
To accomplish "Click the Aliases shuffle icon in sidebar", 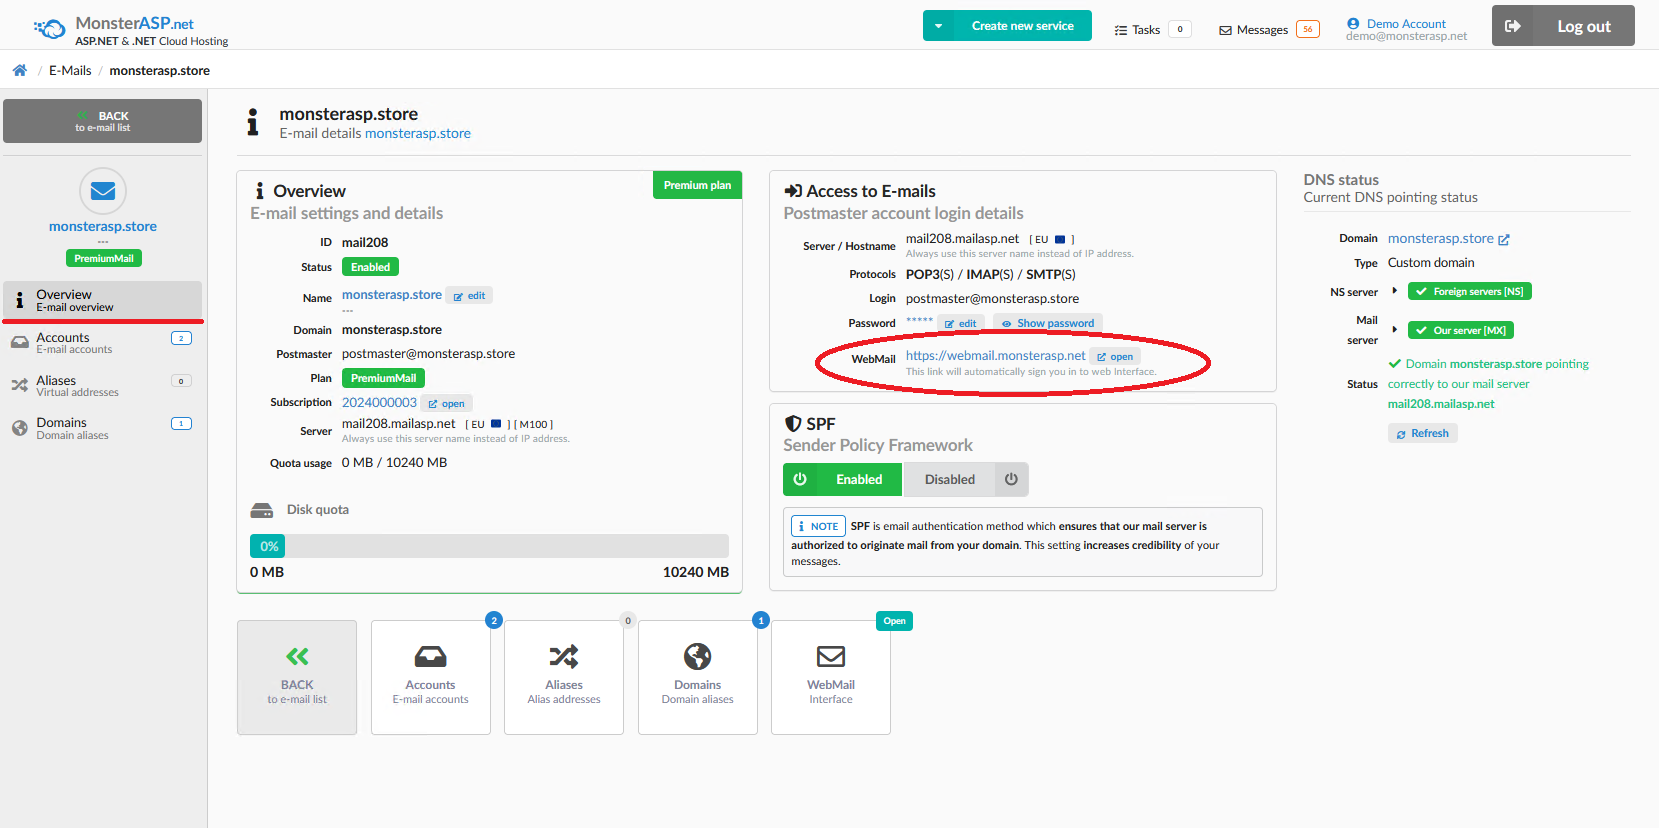I will coord(20,385).
